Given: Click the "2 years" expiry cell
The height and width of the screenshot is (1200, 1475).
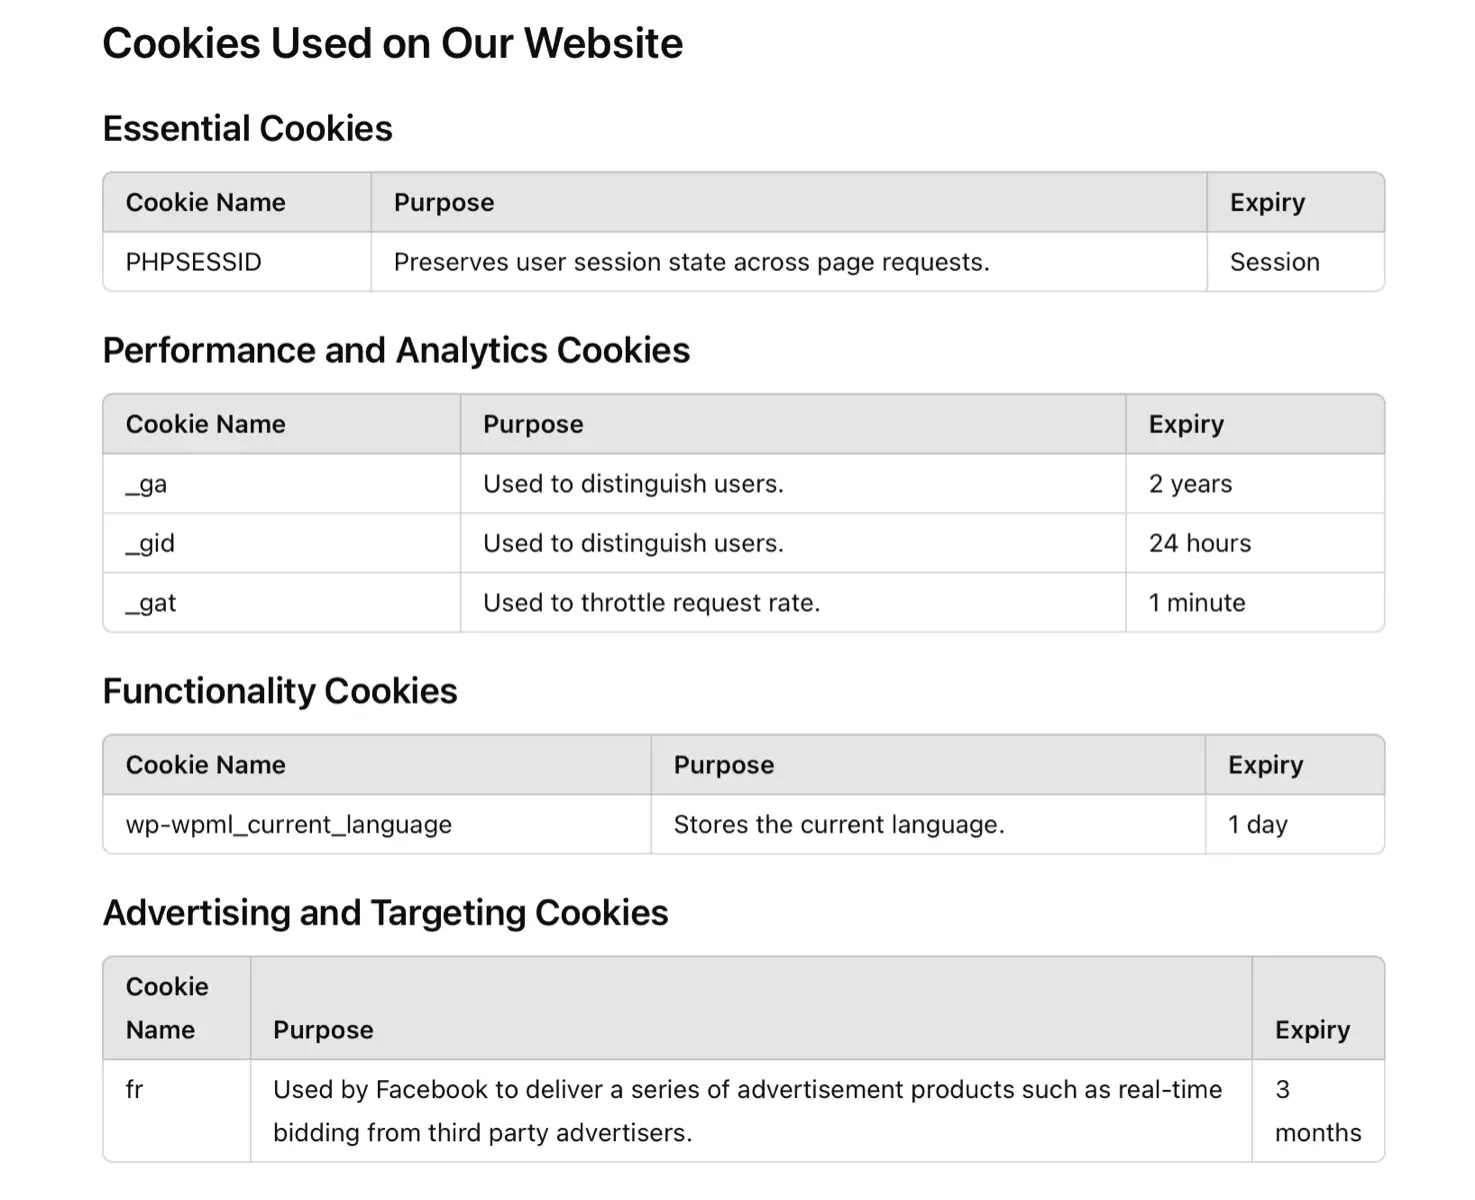Looking at the screenshot, I should click(1190, 484).
